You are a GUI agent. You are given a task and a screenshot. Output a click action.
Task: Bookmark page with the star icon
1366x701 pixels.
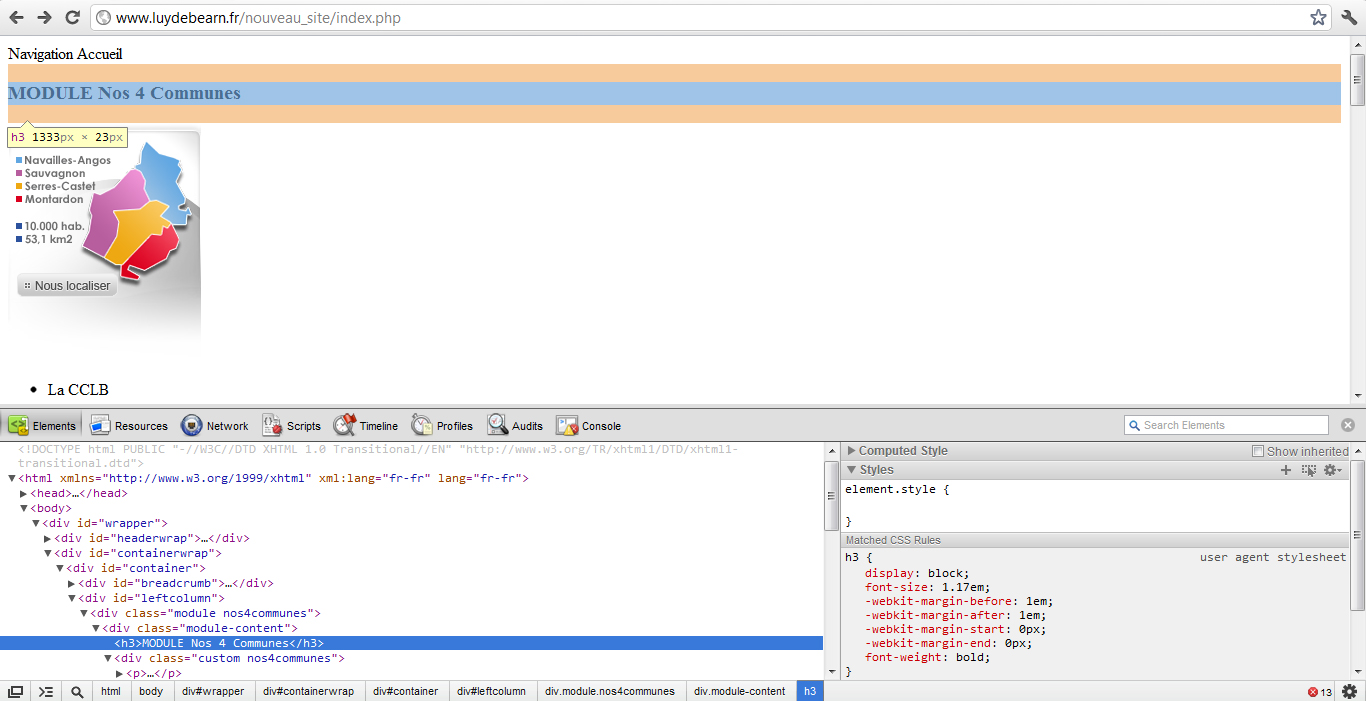point(1318,17)
